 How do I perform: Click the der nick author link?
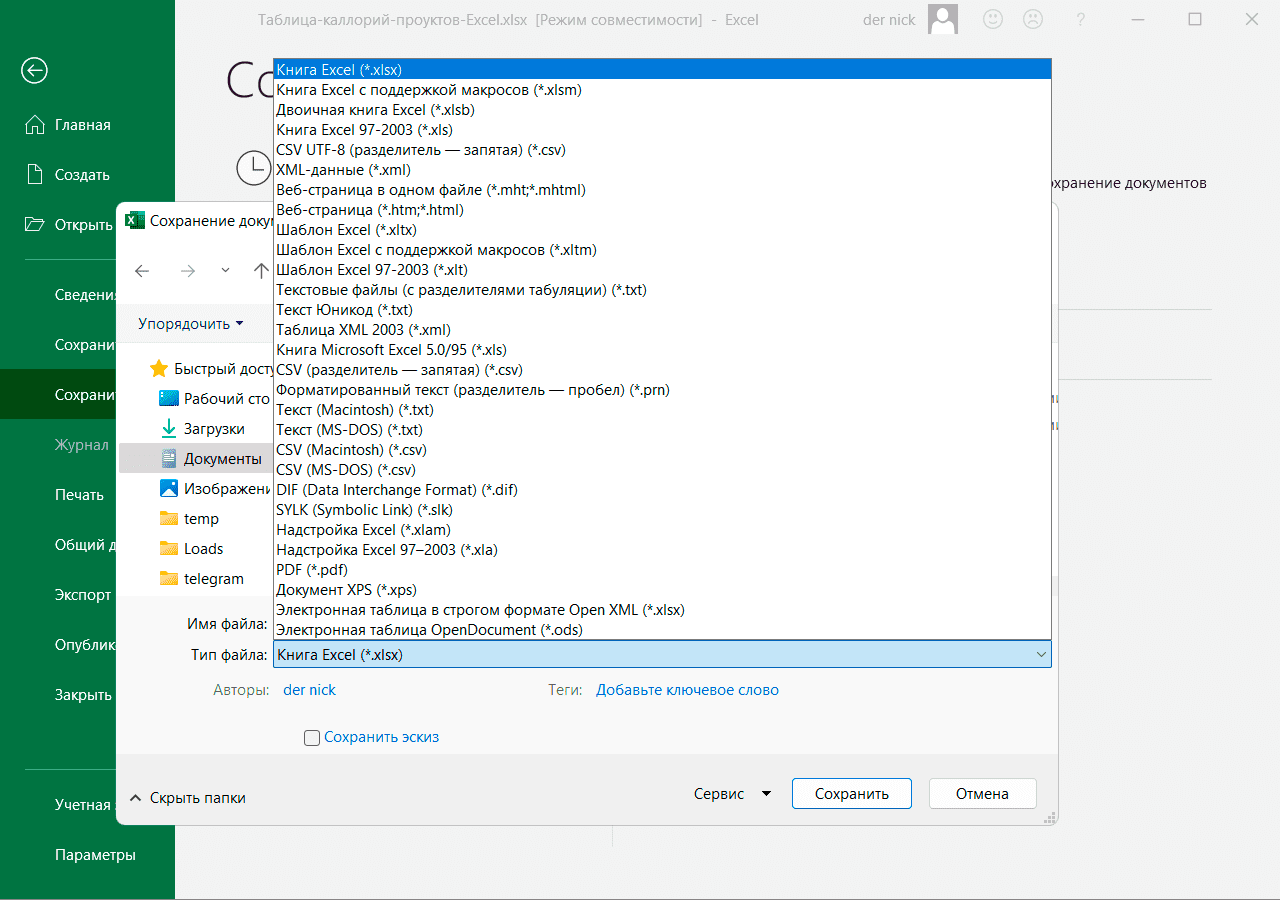(310, 690)
